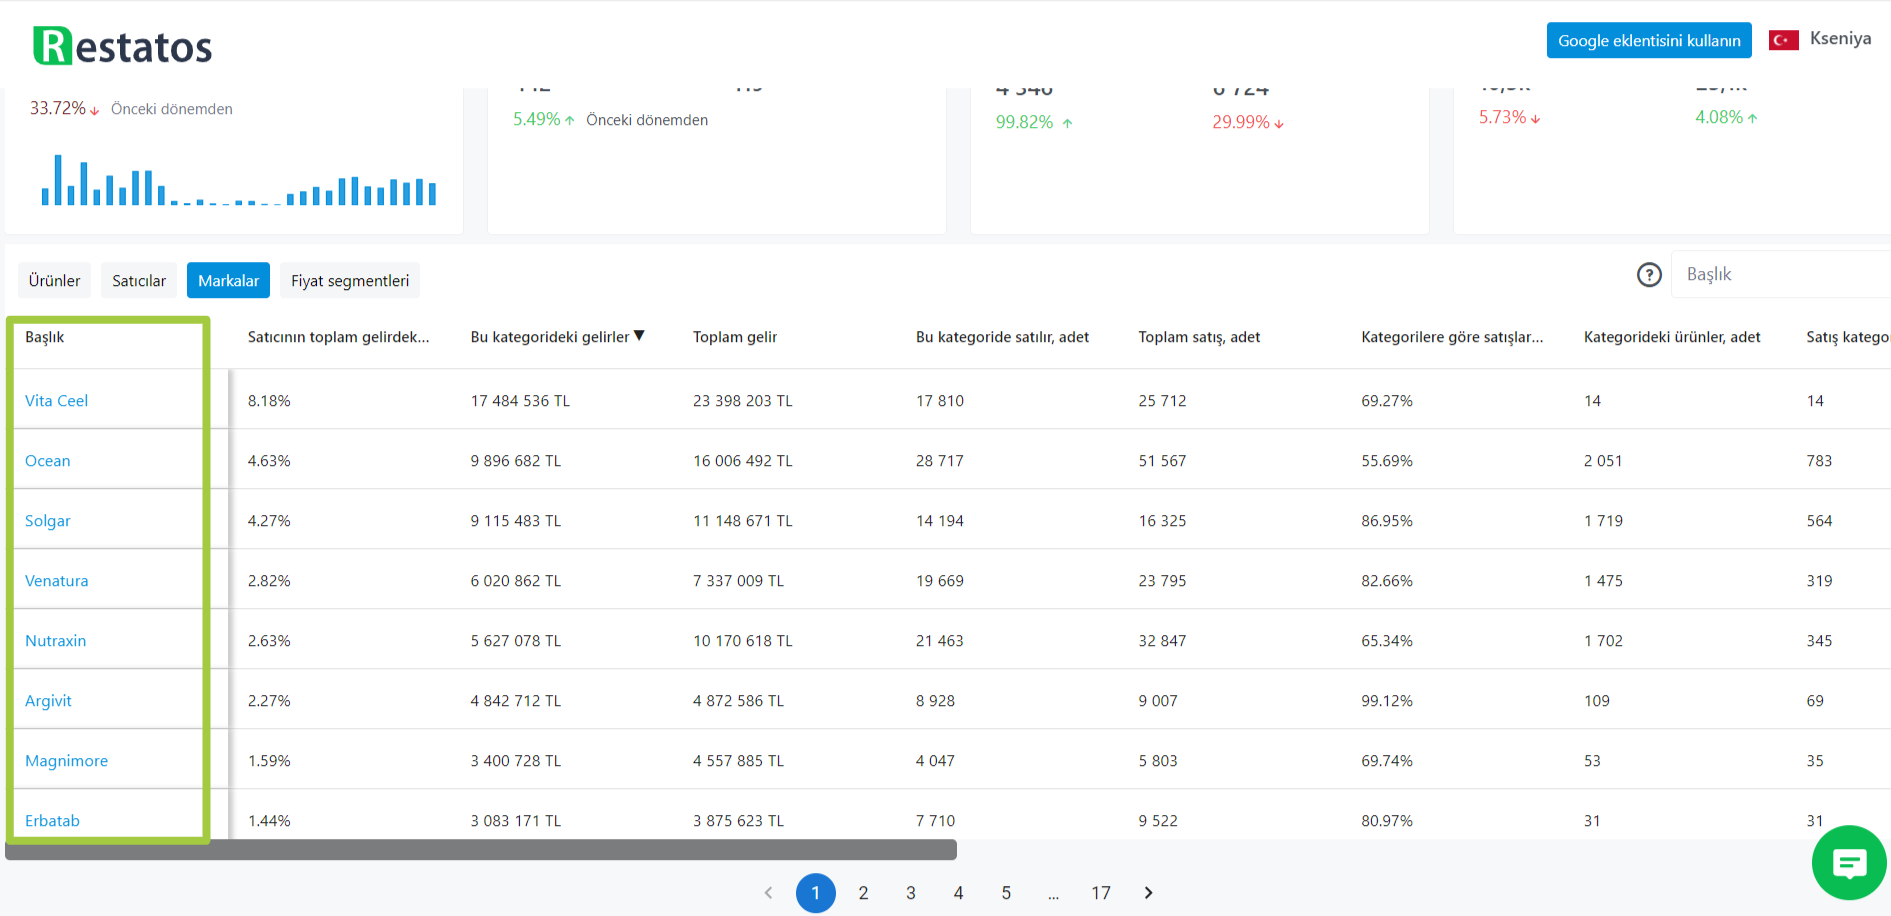Click the 86.95% cell in Solgar row
Screen dimensions: 1891x916
click(x=1387, y=520)
